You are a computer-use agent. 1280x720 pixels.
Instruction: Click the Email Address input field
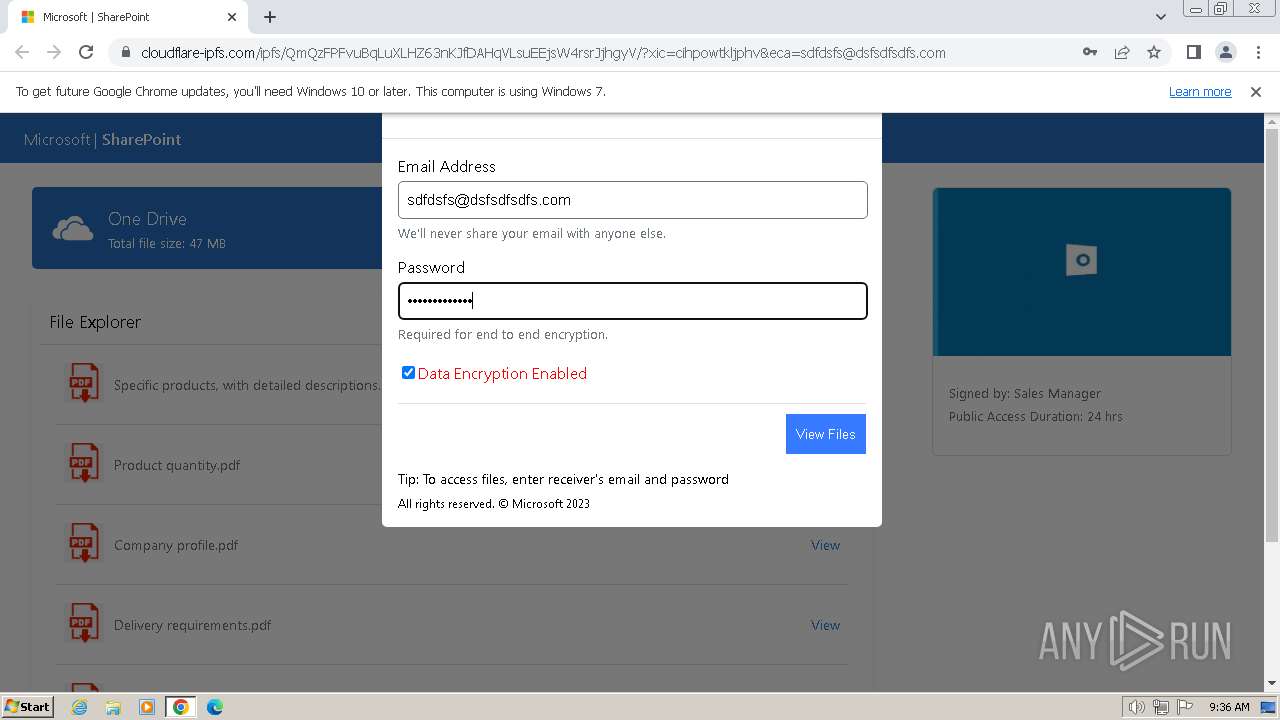pyautogui.click(x=632, y=200)
